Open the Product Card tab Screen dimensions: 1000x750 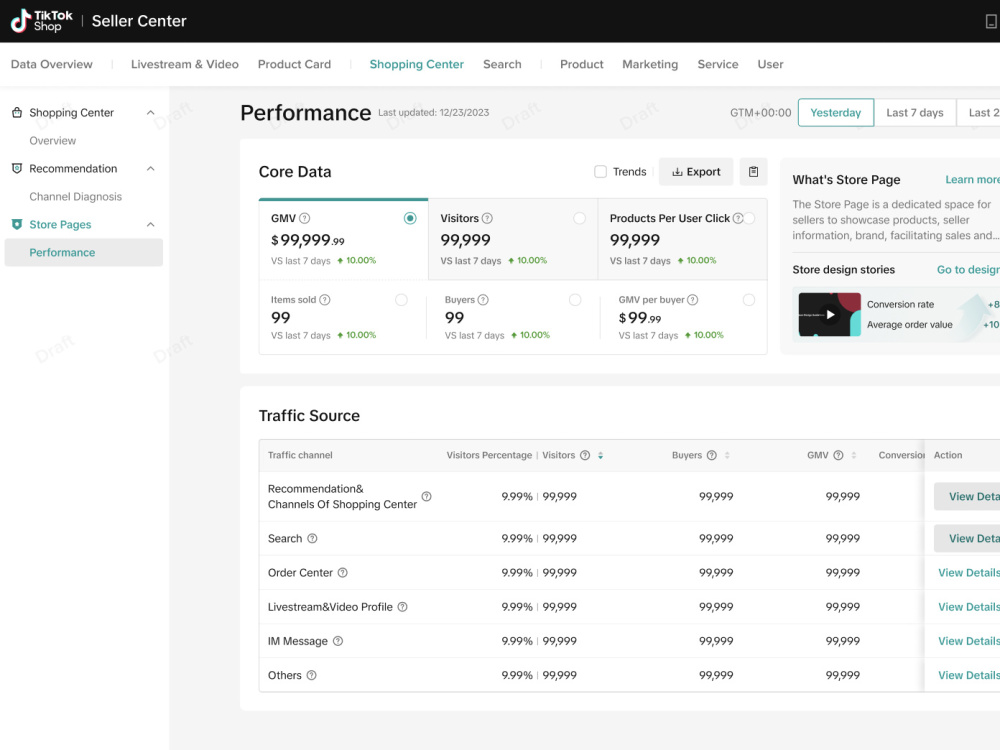(x=295, y=64)
